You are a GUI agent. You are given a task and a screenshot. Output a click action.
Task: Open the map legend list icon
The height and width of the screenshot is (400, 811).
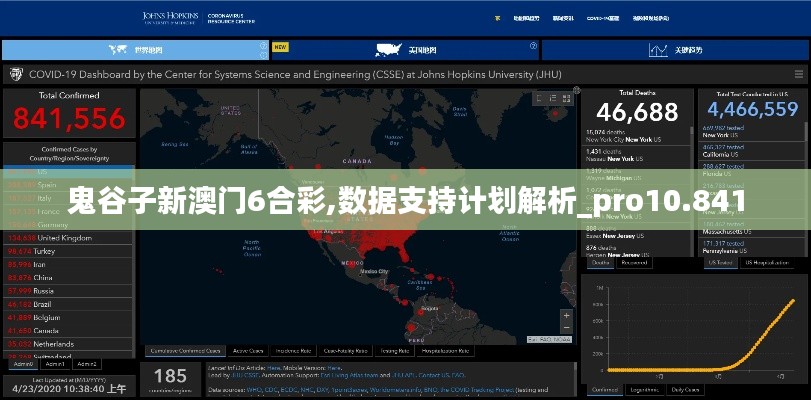[551, 98]
